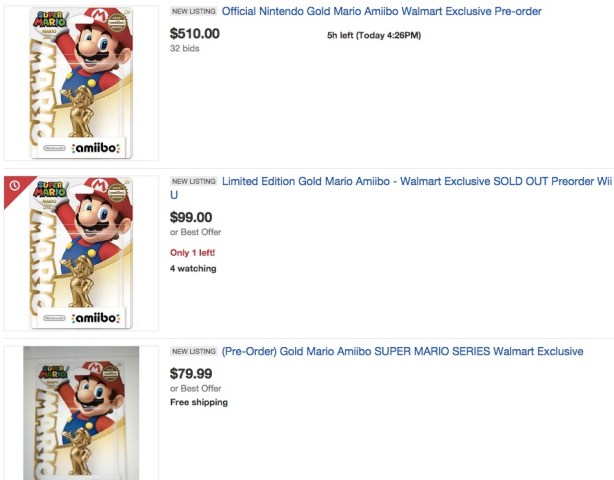The height and width of the screenshot is (480, 614).
Task: Click the red Only 1 left! notice
Action: tap(192, 252)
